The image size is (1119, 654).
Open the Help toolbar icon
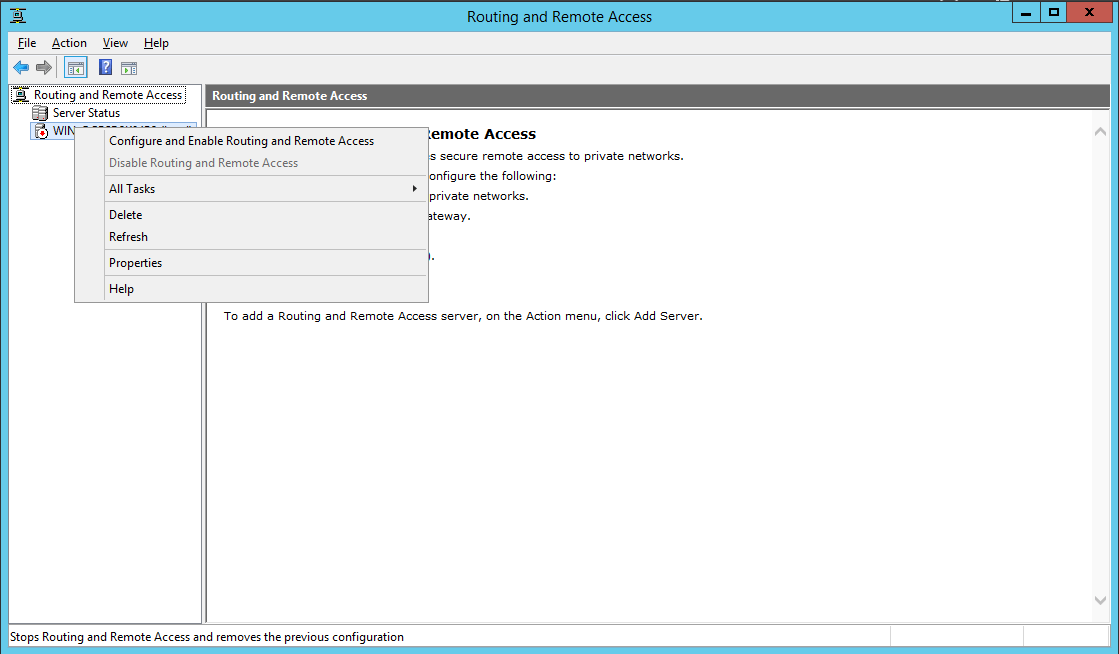(x=105, y=68)
